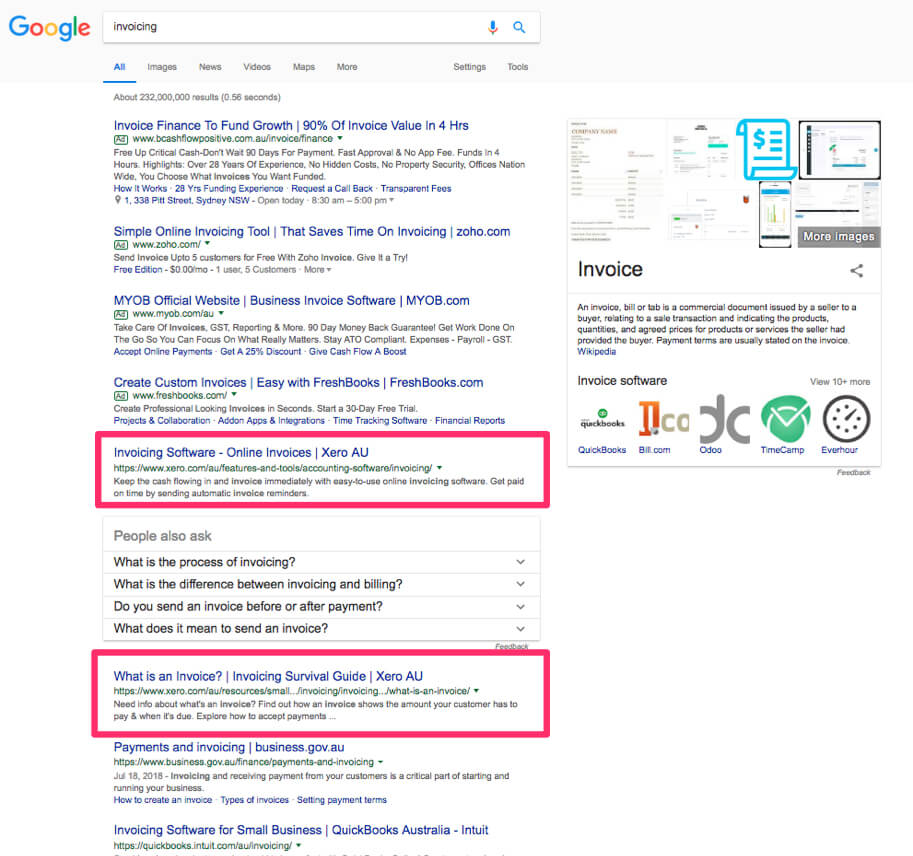Click the Wikipedia link in Invoice panel

pos(596,351)
